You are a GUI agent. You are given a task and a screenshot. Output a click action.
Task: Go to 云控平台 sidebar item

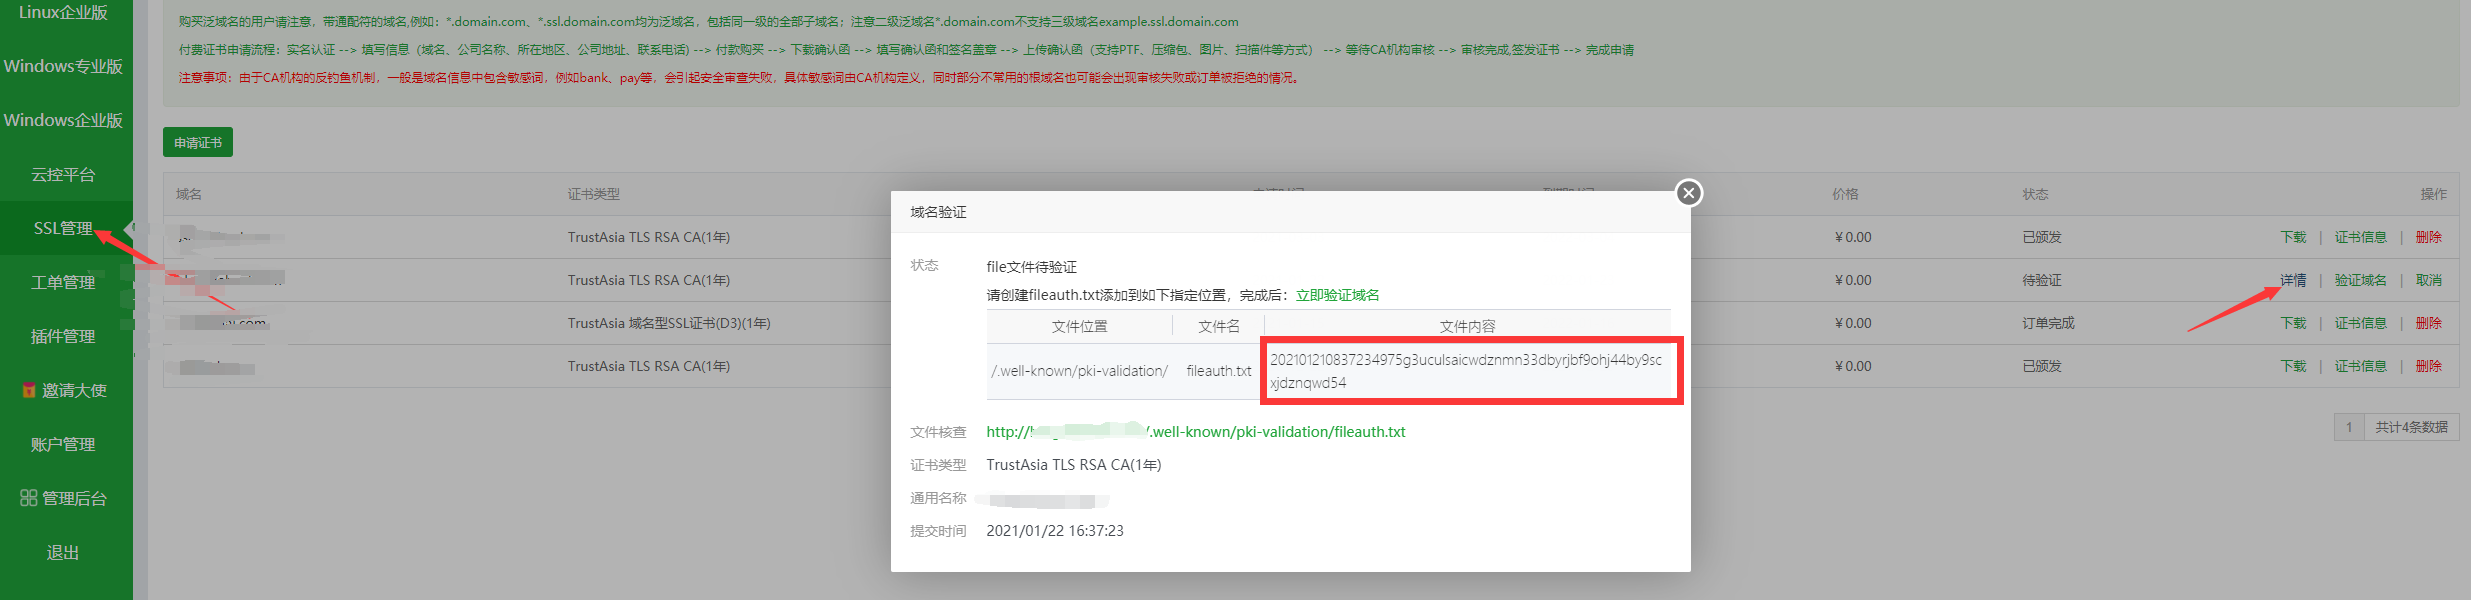[63, 174]
